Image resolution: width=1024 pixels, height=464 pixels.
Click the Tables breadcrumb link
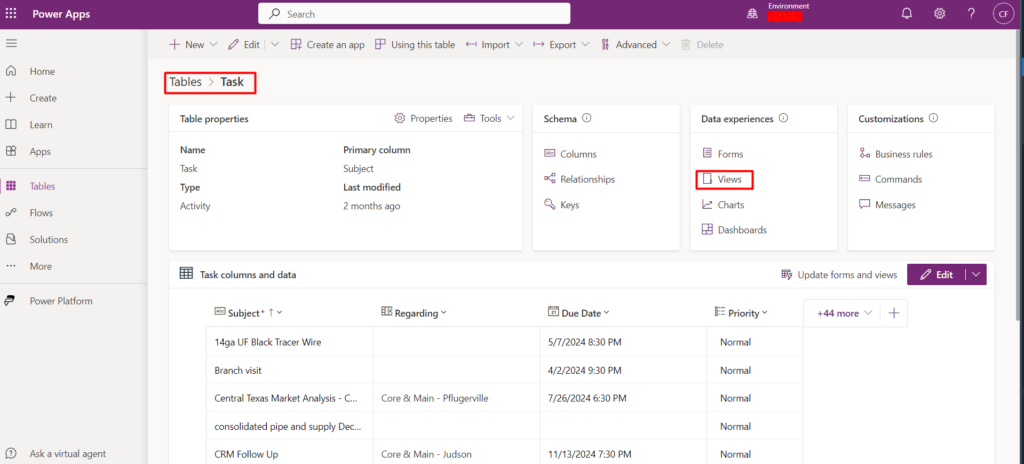(185, 82)
